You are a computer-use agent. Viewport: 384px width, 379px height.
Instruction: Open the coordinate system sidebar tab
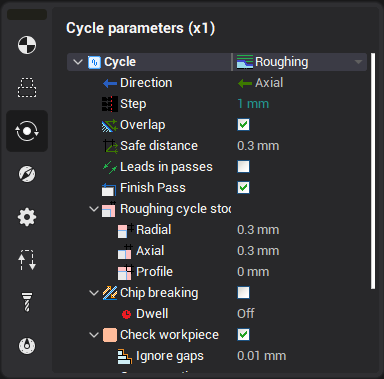pyautogui.click(x=27, y=45)
